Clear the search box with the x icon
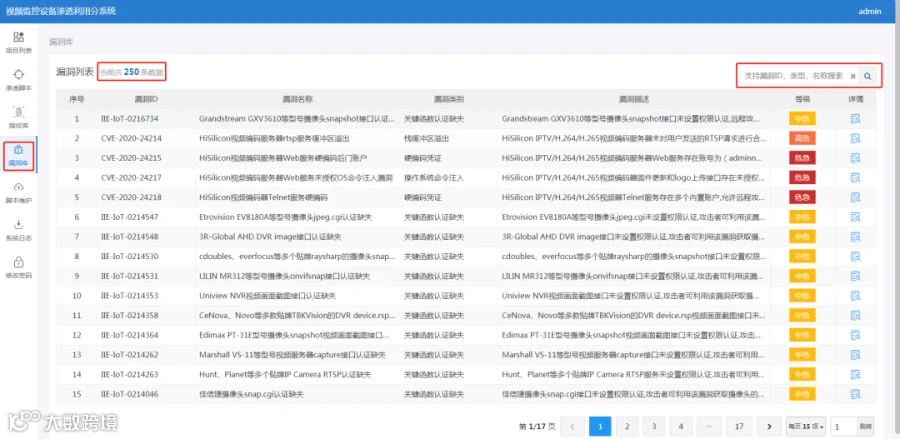 [x=853, y=76]
